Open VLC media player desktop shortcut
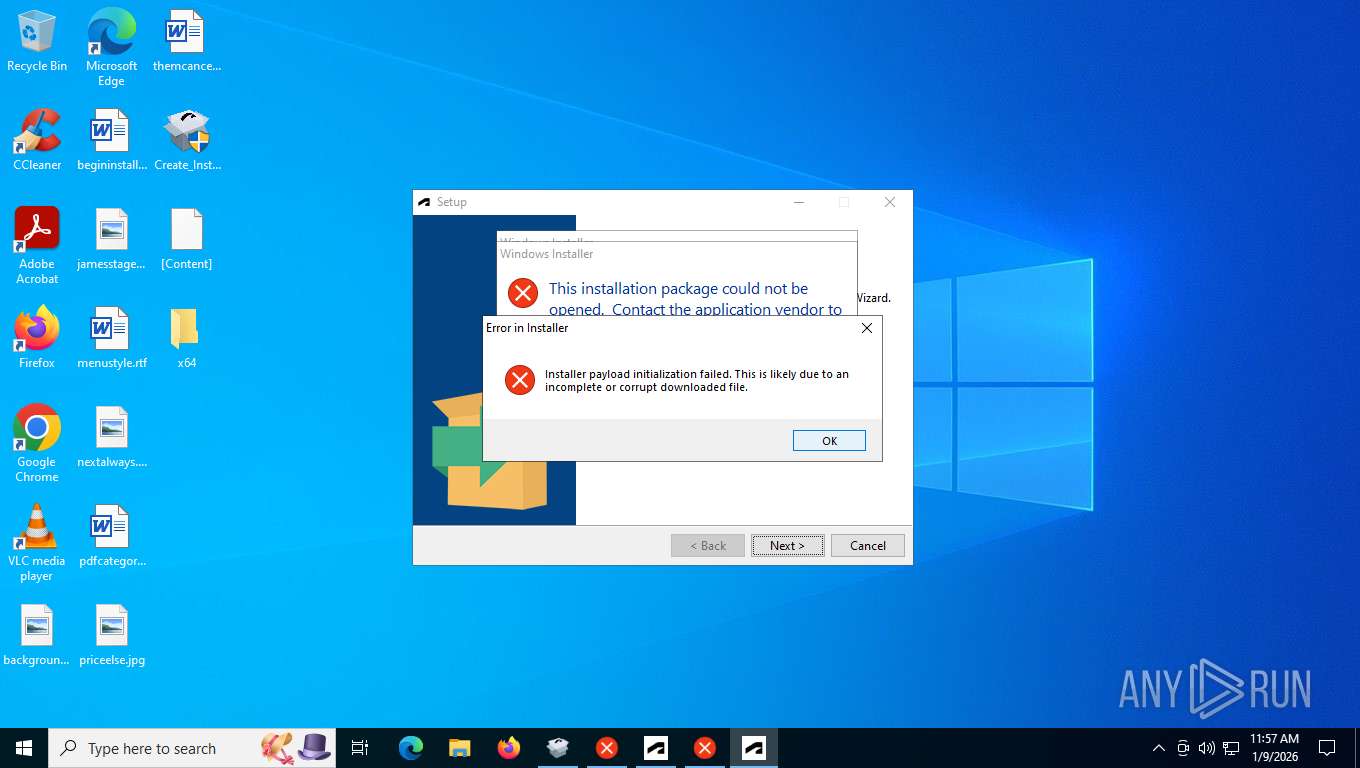Viewport: 1360px width, 768px height. pos(37,543)
